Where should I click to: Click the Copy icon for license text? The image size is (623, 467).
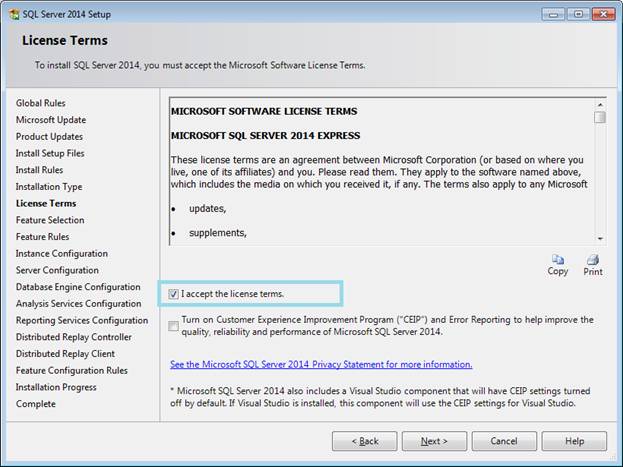[557, 260]
